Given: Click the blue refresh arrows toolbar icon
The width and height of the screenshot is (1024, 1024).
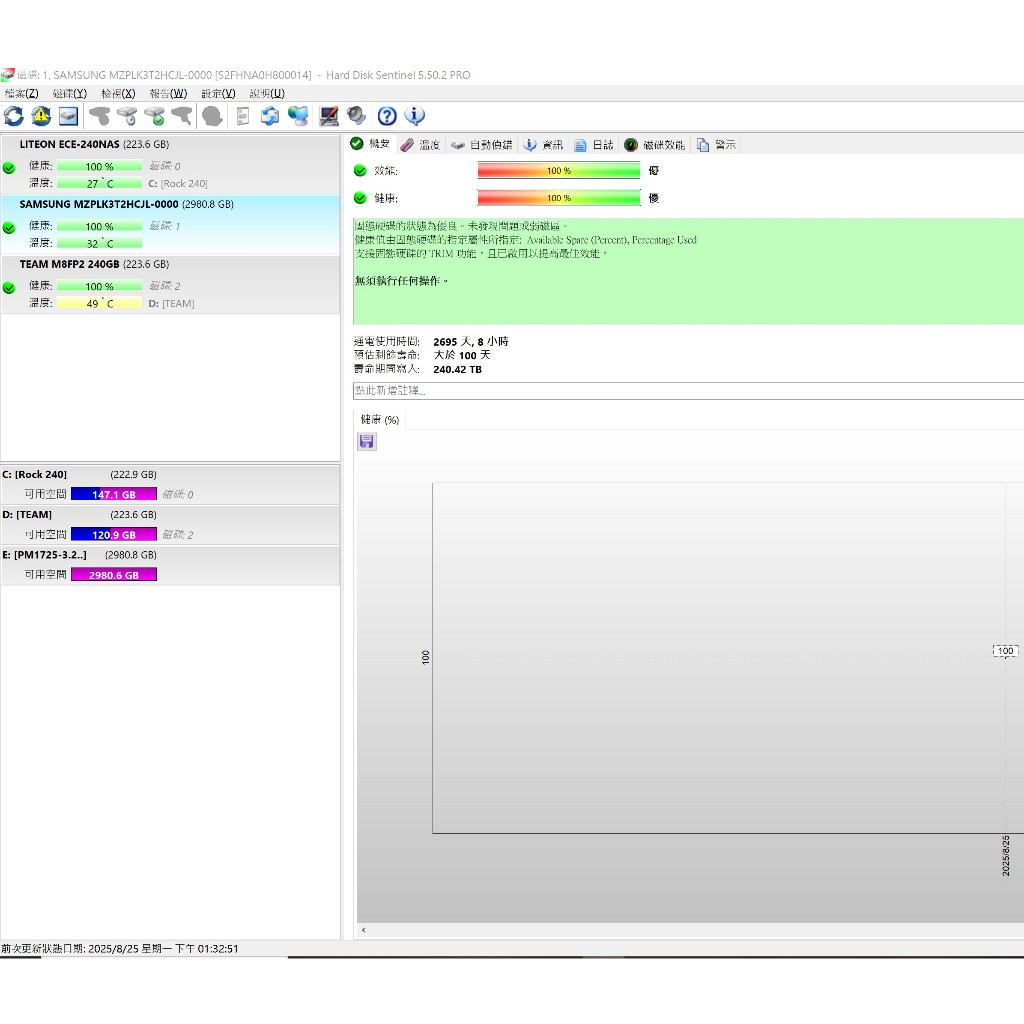Looking at the screenshot, I should (14, 116).
